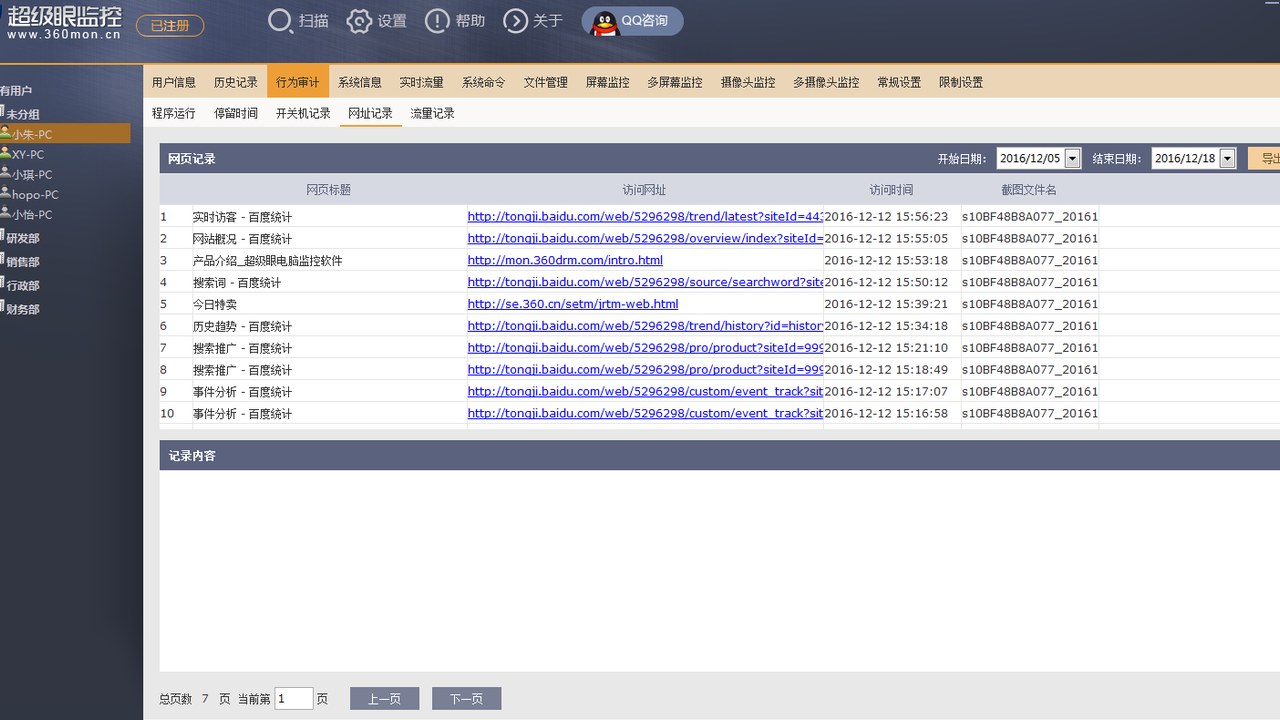The image size is (1280, 720).
Task: Open the start date dropdown arrow
Action: pos(1073,158)
